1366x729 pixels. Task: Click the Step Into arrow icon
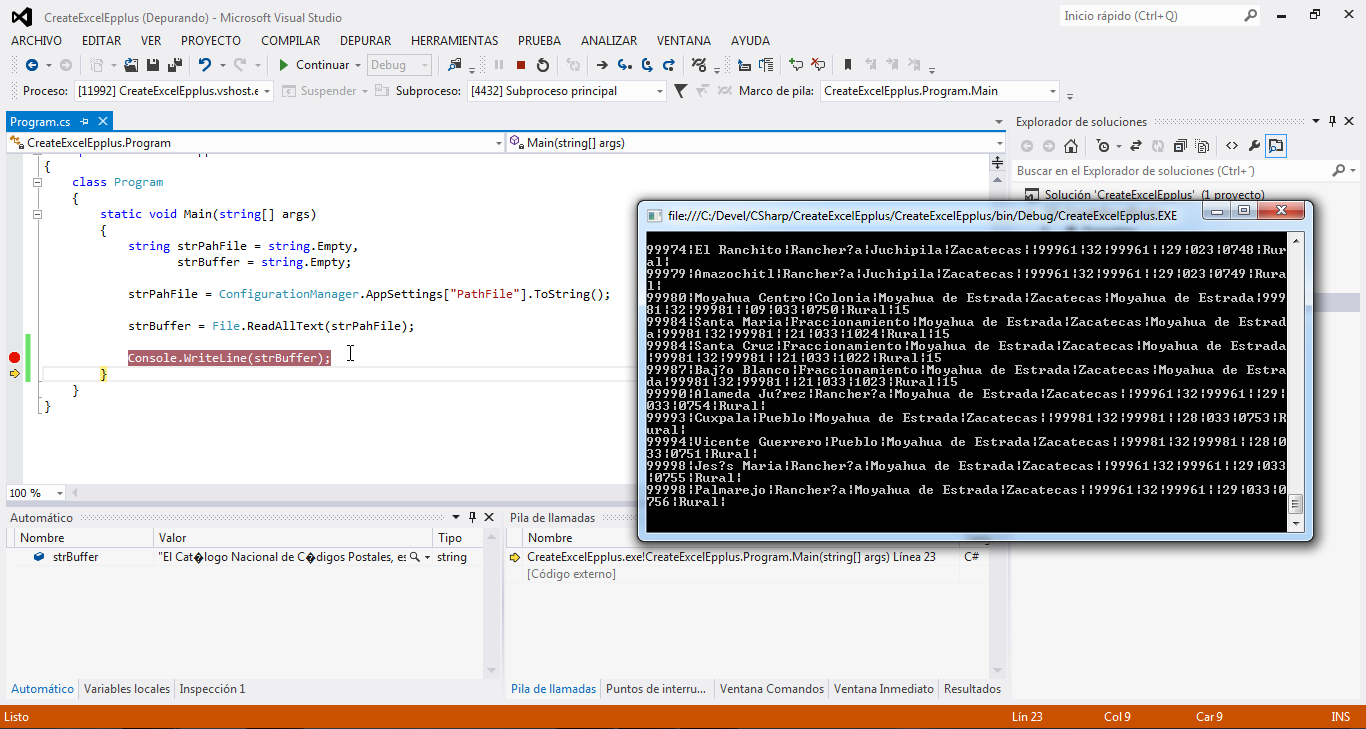624,65
